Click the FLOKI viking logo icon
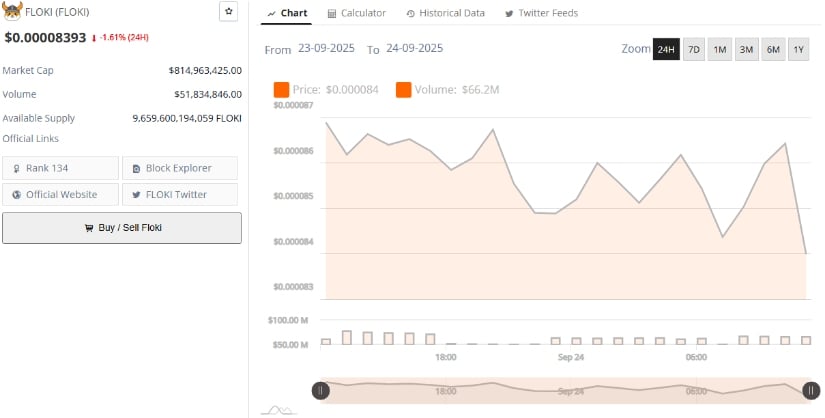This screenshot has height=418, width=825. [12, 11]
